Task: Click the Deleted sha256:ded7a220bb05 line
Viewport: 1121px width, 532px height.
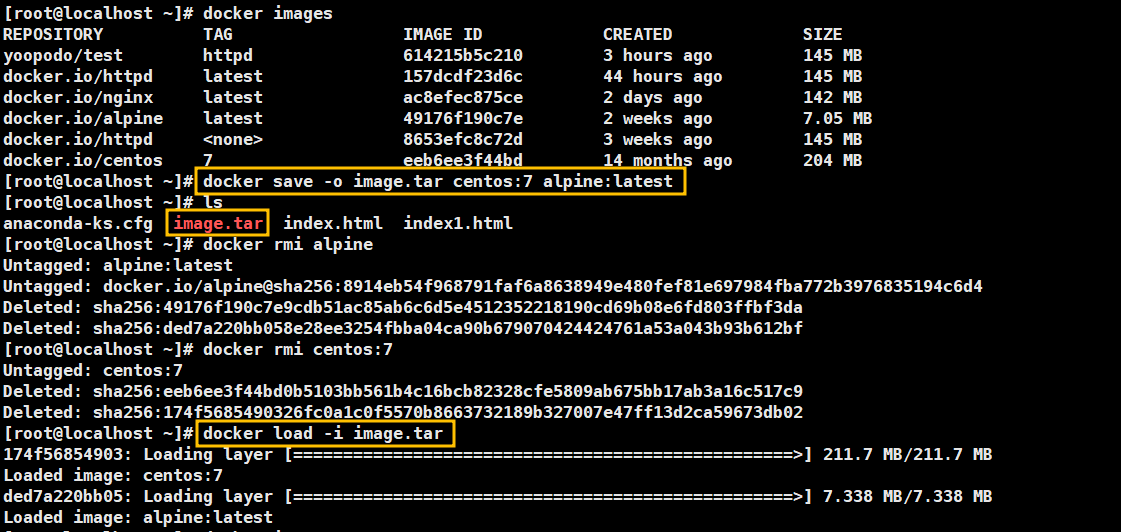Action: (x=403, y=329)
